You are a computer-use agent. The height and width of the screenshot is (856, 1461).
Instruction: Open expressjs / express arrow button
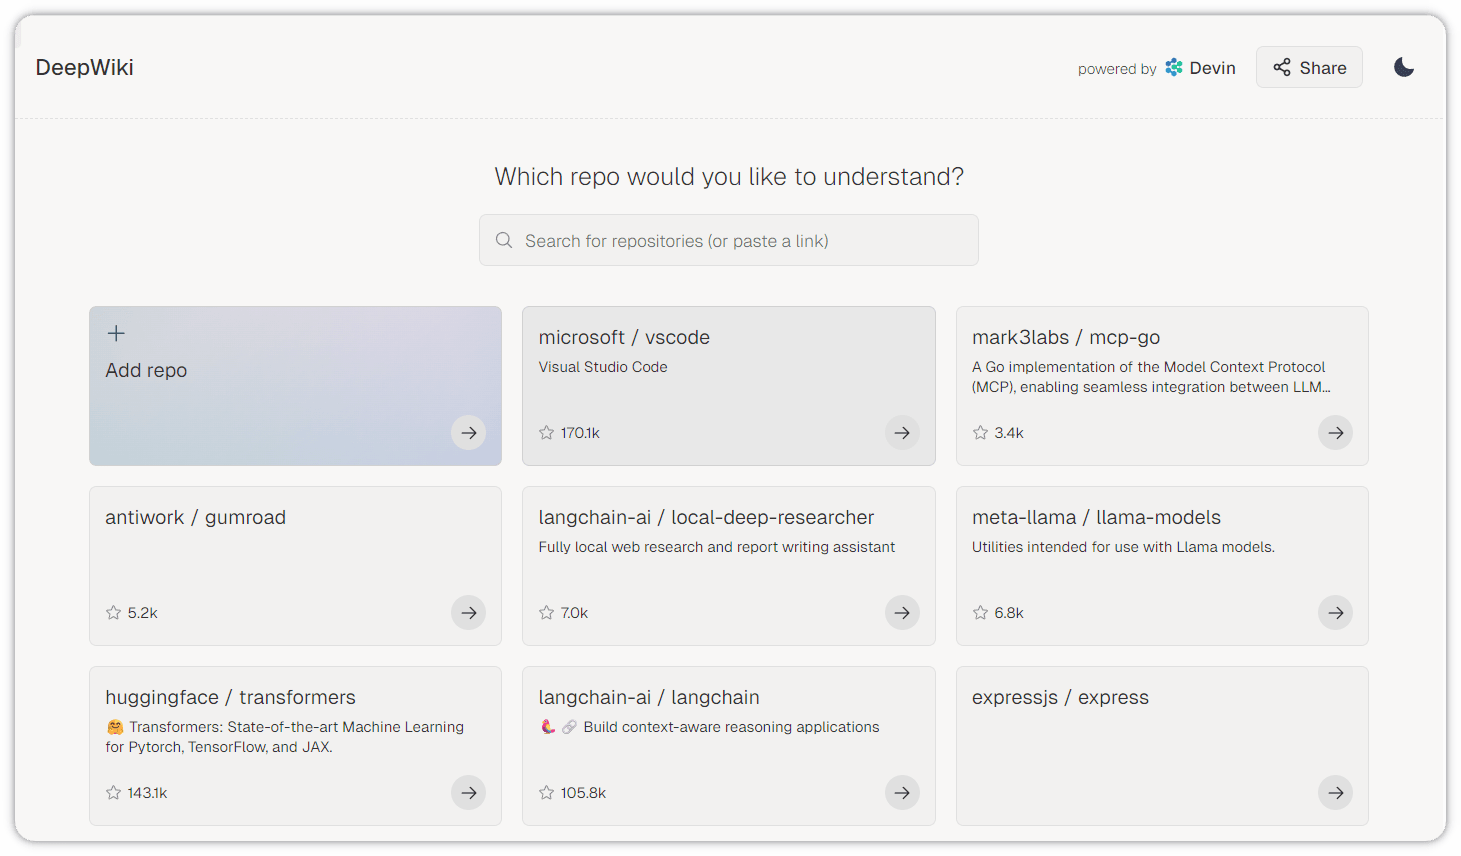(x=1335, y=793)
